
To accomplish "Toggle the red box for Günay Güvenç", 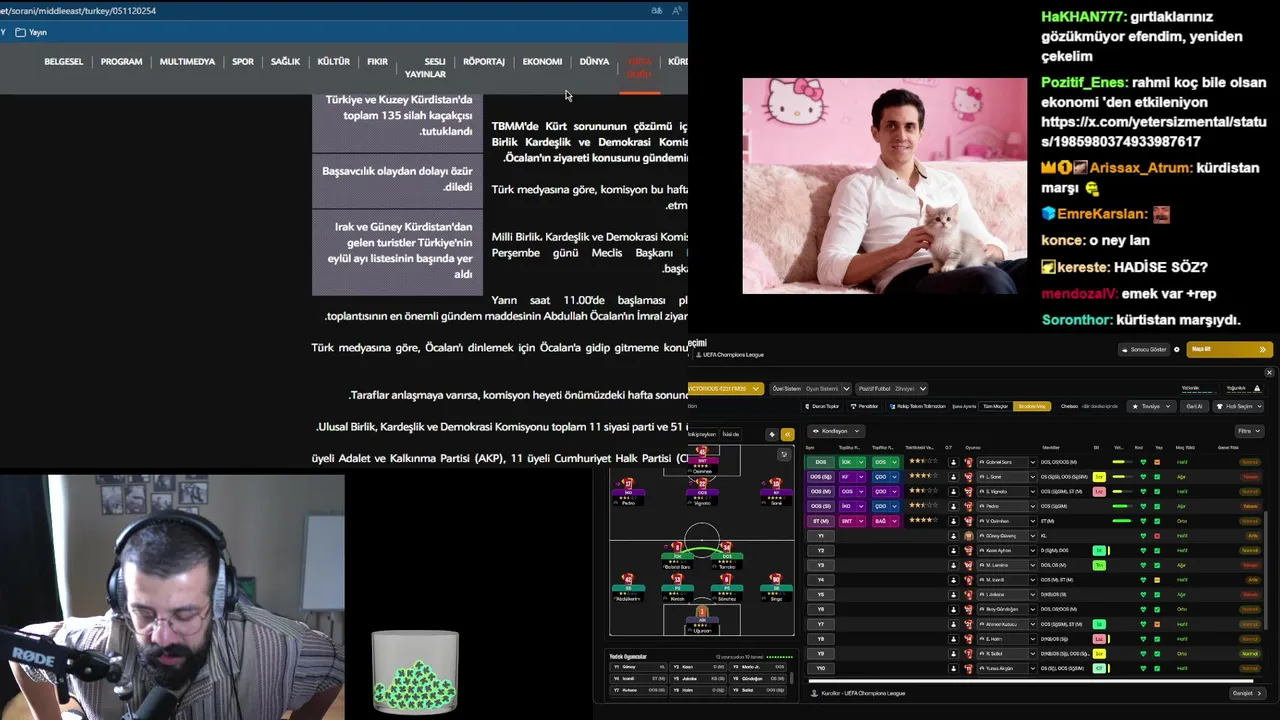I will [x=1157, y=536].
